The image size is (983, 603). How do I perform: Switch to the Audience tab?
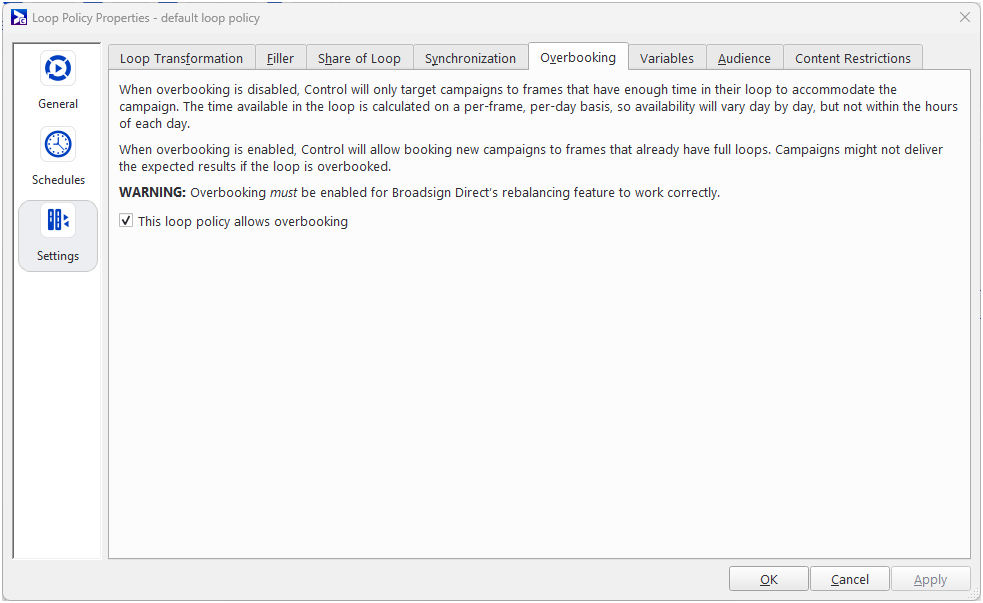(x=744, y=58)
